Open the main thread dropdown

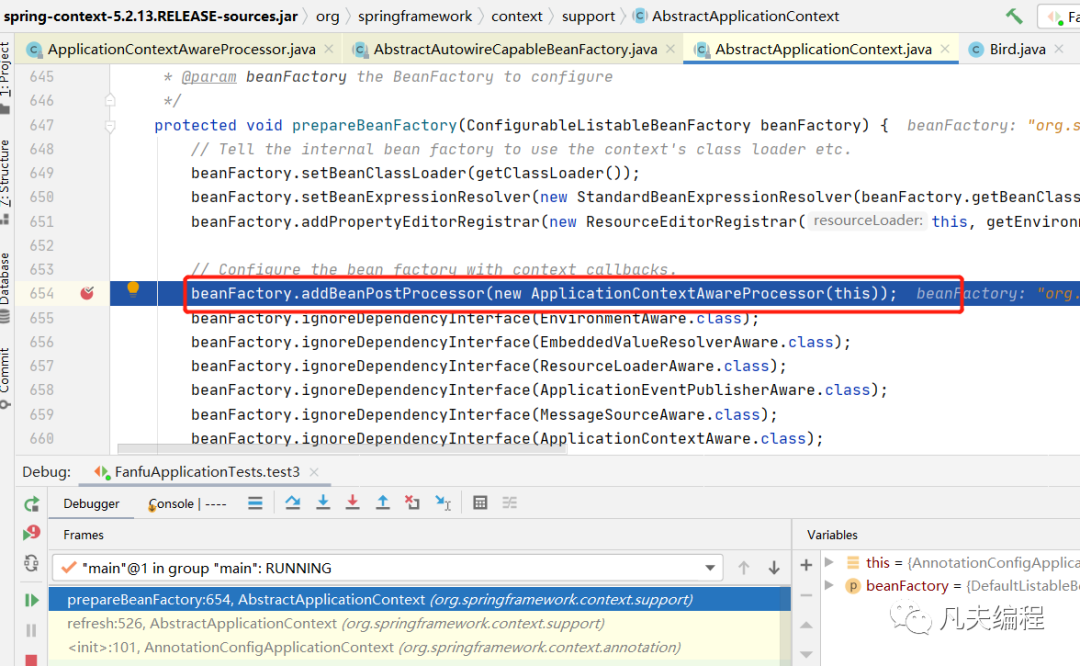(x=709, y=568)
